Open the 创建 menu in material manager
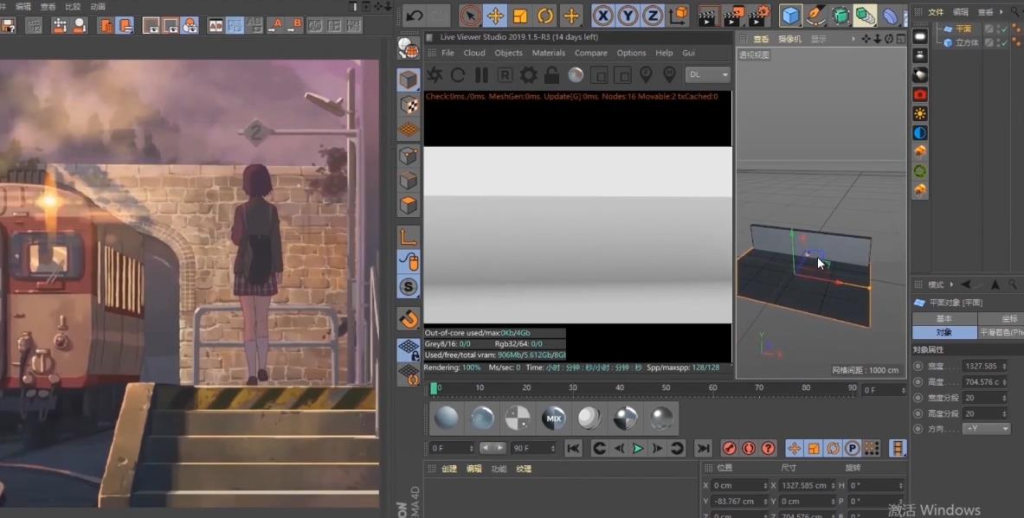1024x518 pixels. pos(449,469)
